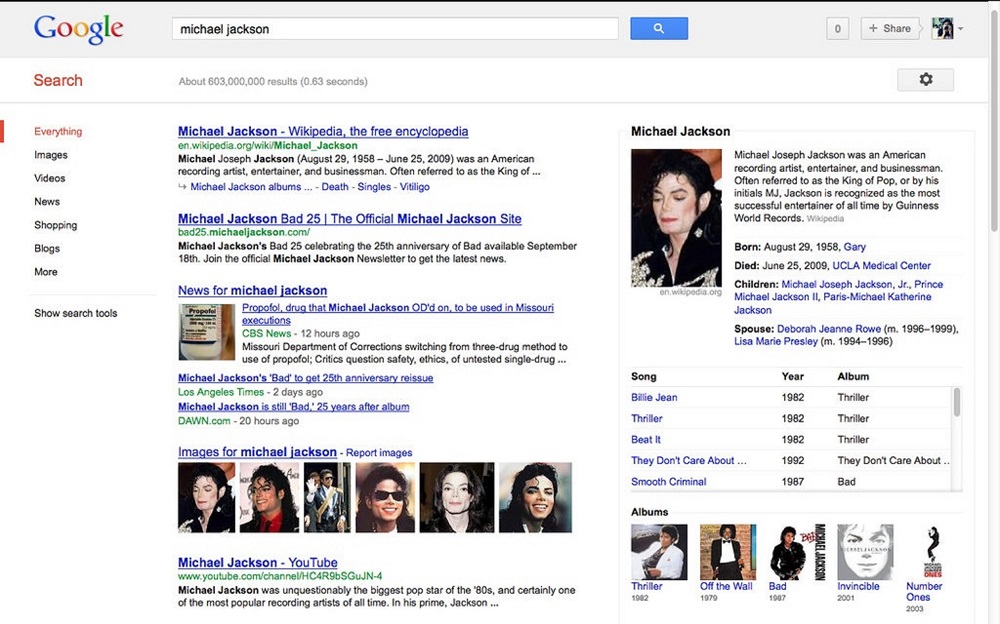Viewport: 1000px width, 624px height.
Task: Open the still 'Bad,' 25 years article
Action: tap(293, 406)
